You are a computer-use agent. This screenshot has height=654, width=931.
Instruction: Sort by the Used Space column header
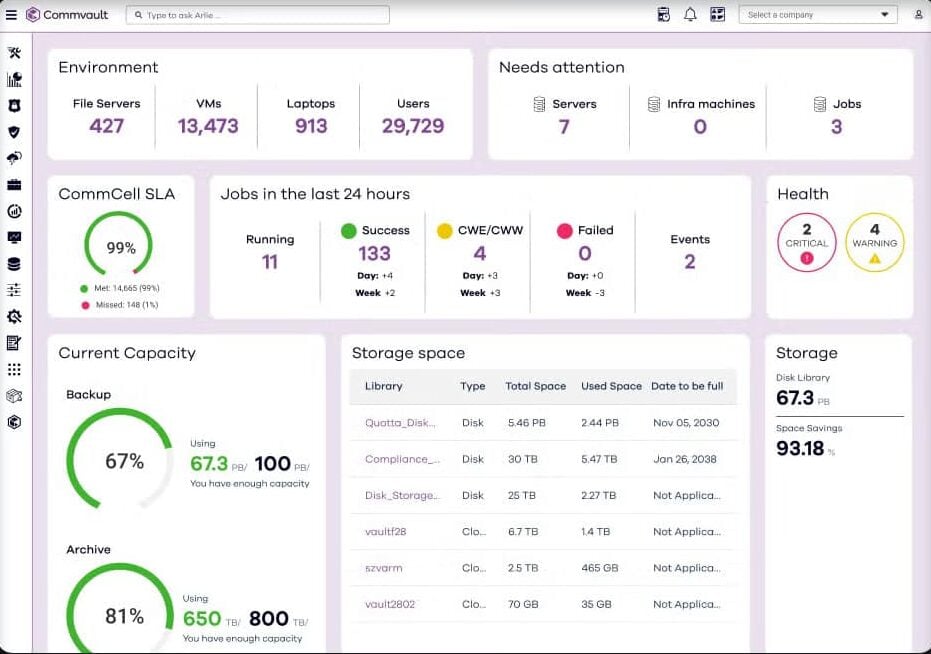[x=612, y=386]
